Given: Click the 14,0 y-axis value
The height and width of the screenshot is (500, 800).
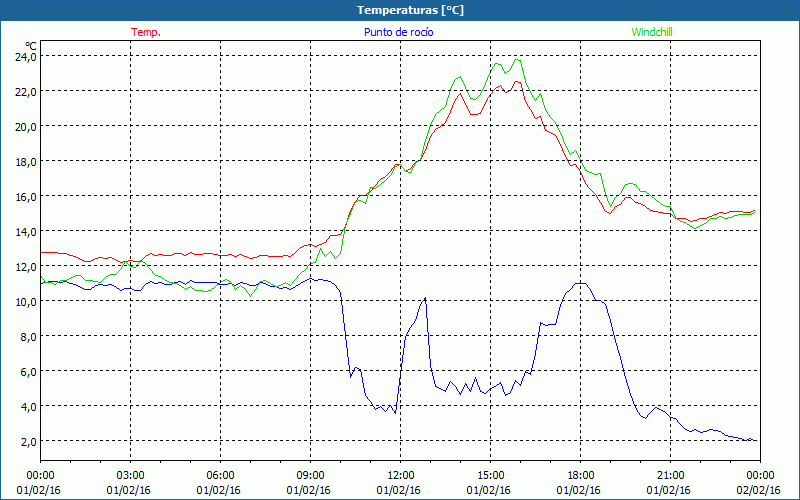Looking at the screenshot, I should tap(26, 232).
